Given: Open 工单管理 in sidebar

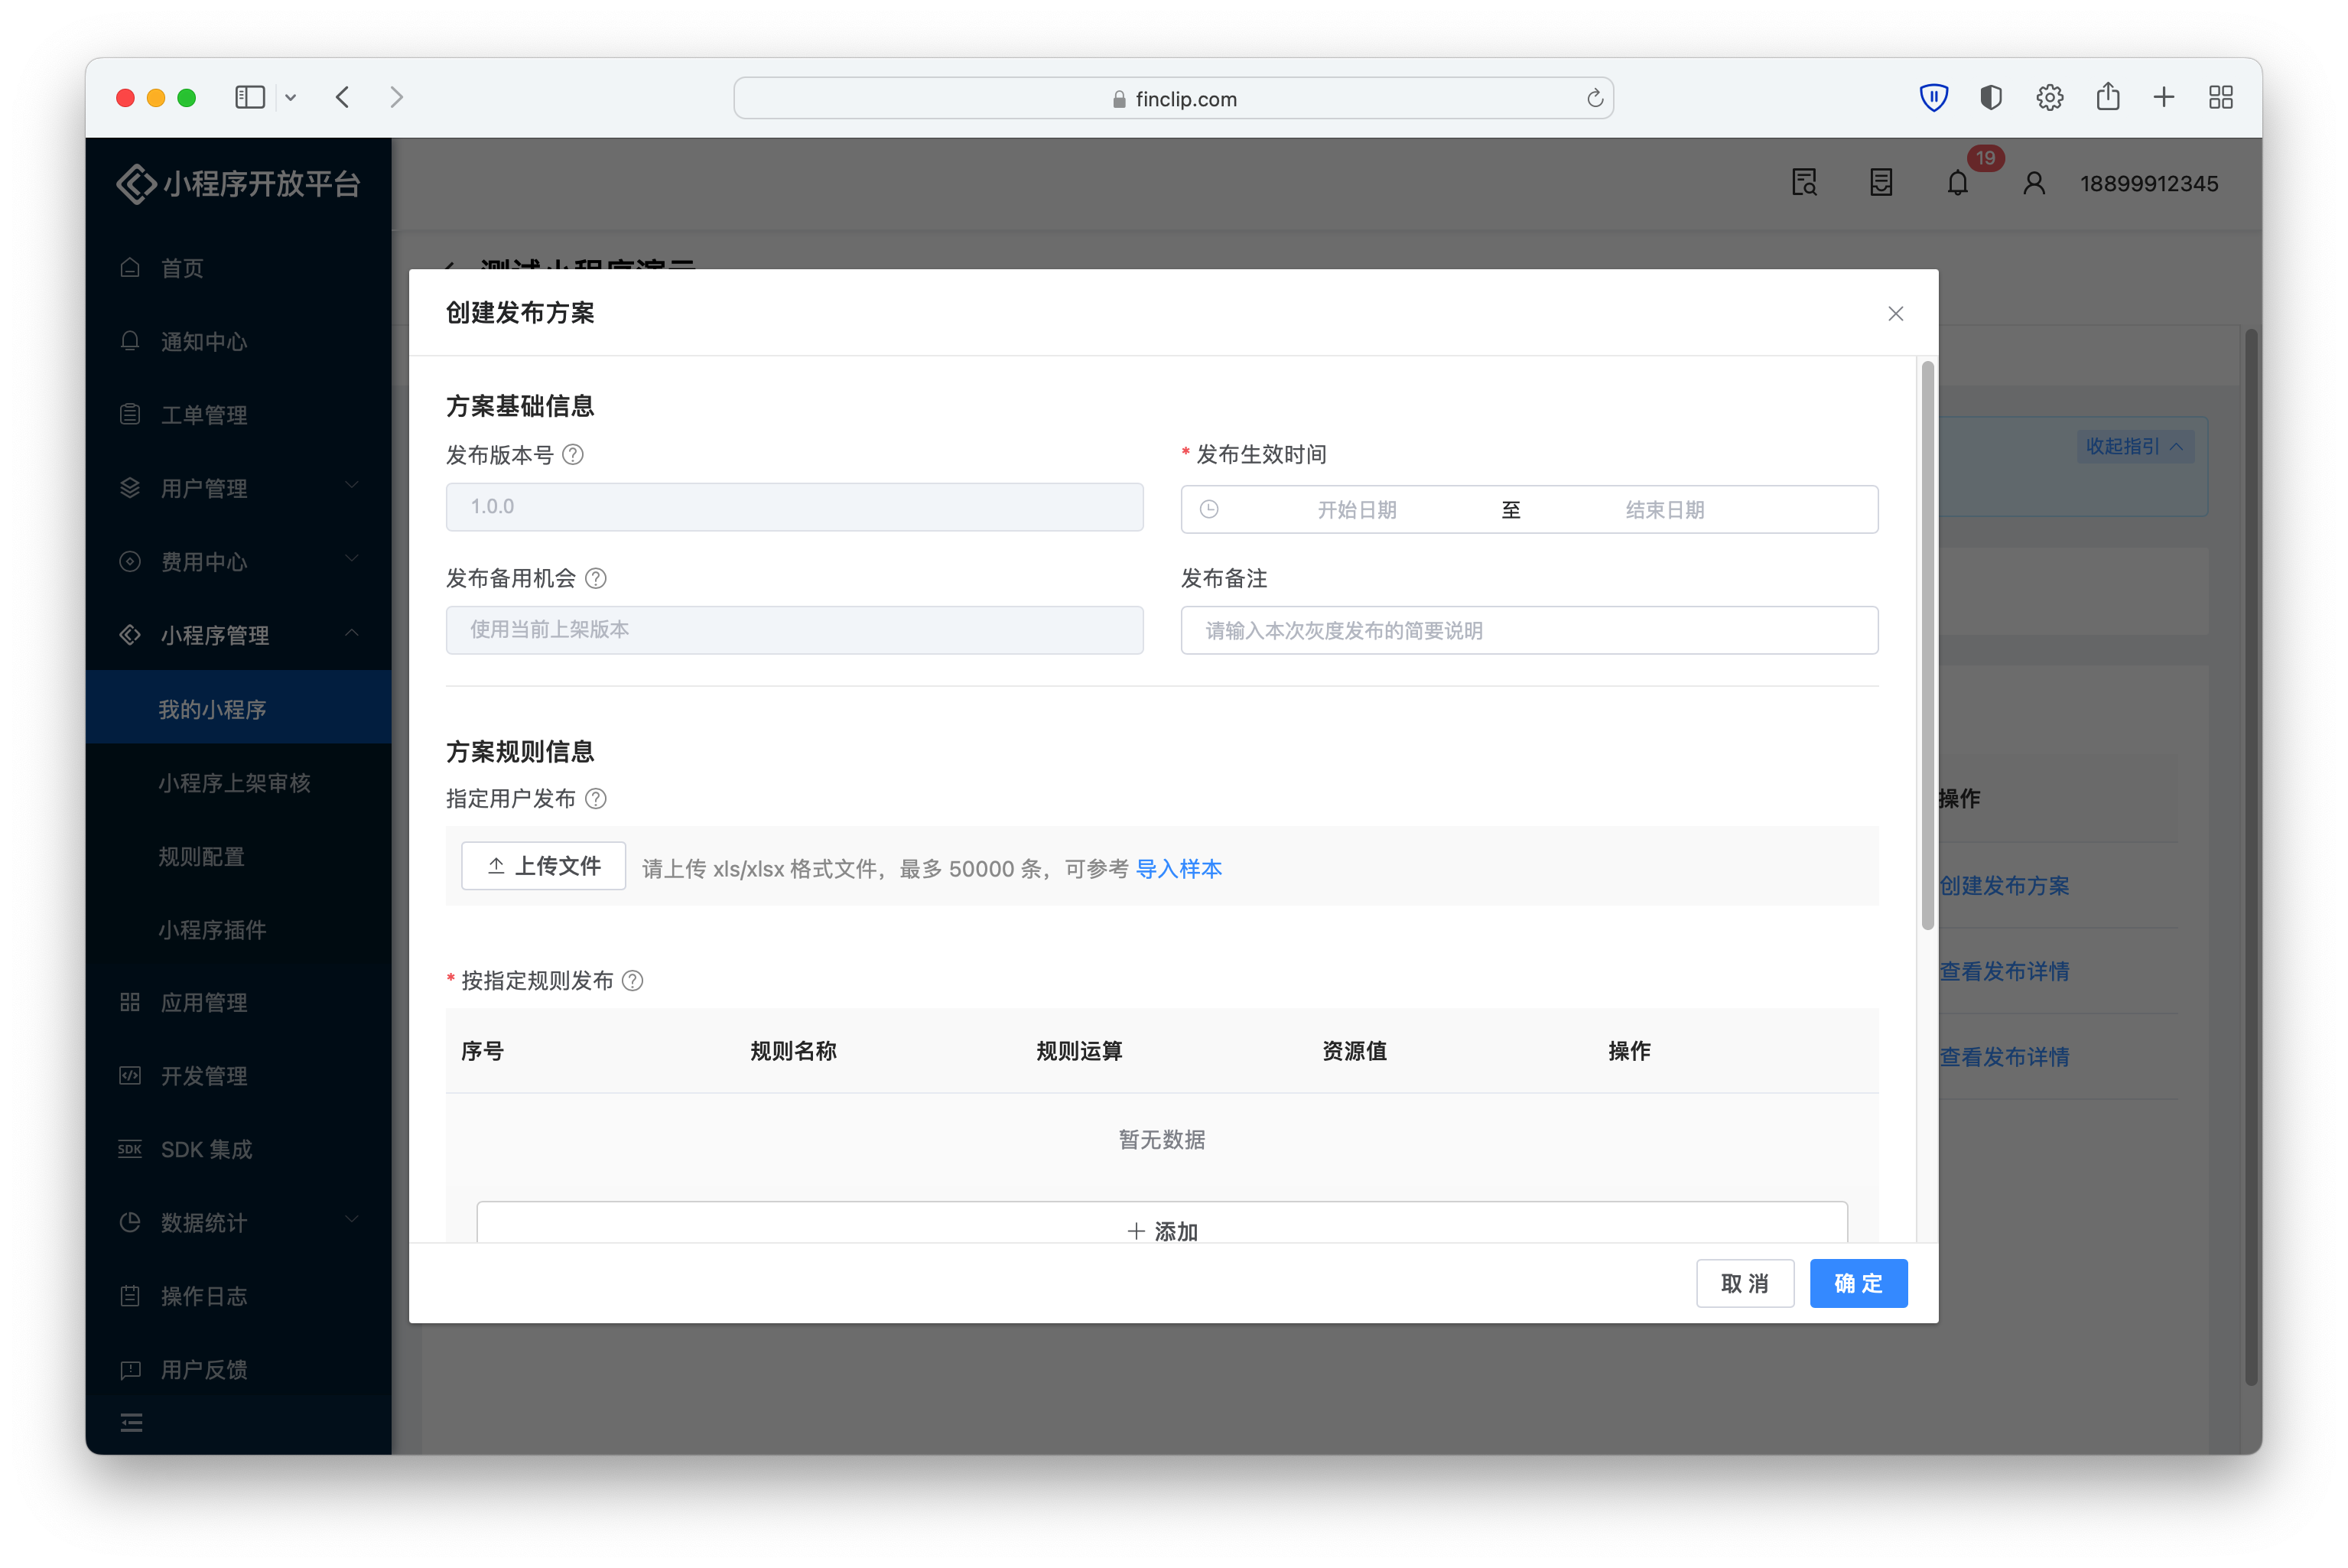Looking at the screenshot, I should pyautogui.click(x=238, y=415).
